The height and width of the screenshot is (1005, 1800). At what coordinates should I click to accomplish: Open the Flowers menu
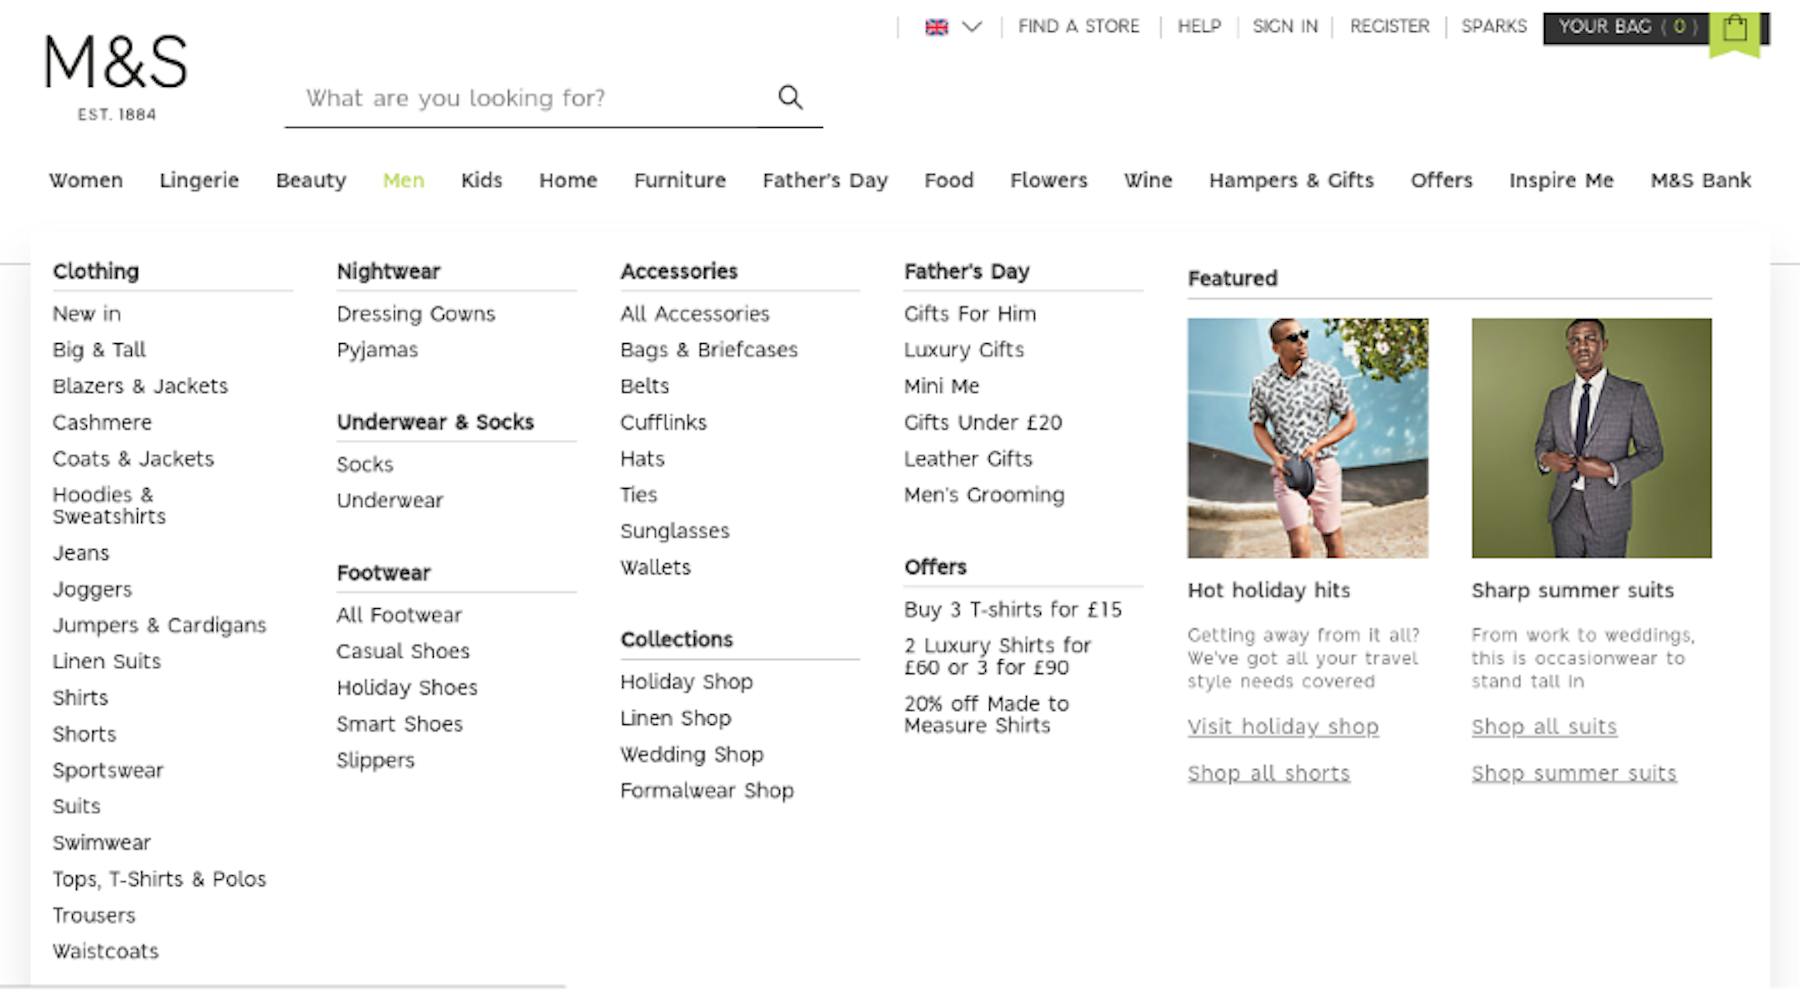point(1048,181)
